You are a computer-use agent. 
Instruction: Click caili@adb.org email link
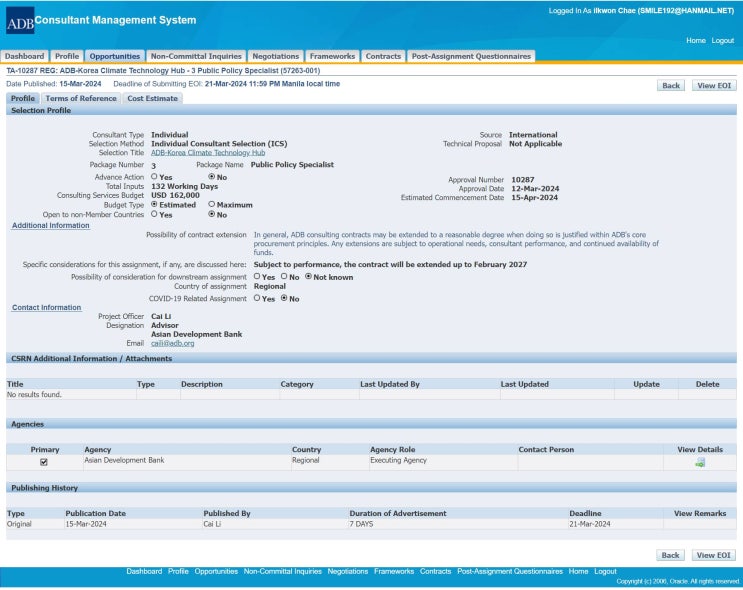coord(172,343)
